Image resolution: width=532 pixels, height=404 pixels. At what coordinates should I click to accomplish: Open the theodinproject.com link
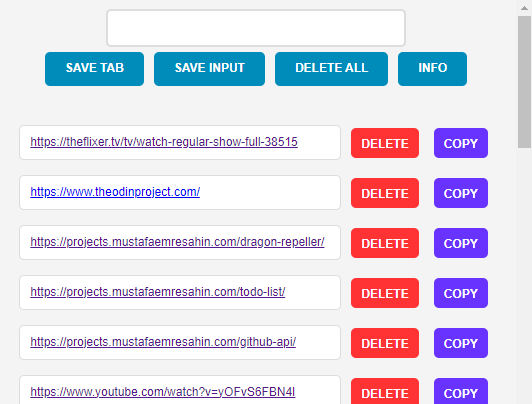(x=115, y=192)
